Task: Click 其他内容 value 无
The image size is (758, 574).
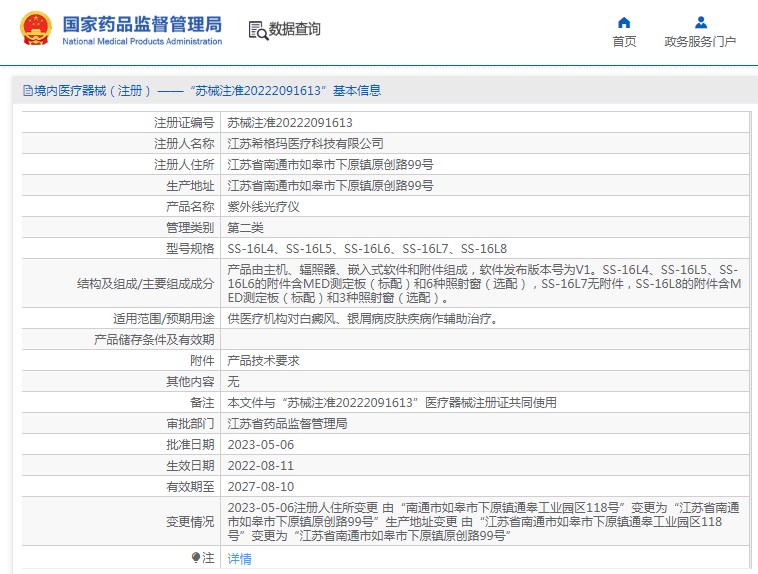Action: click(x=233, y=382)
